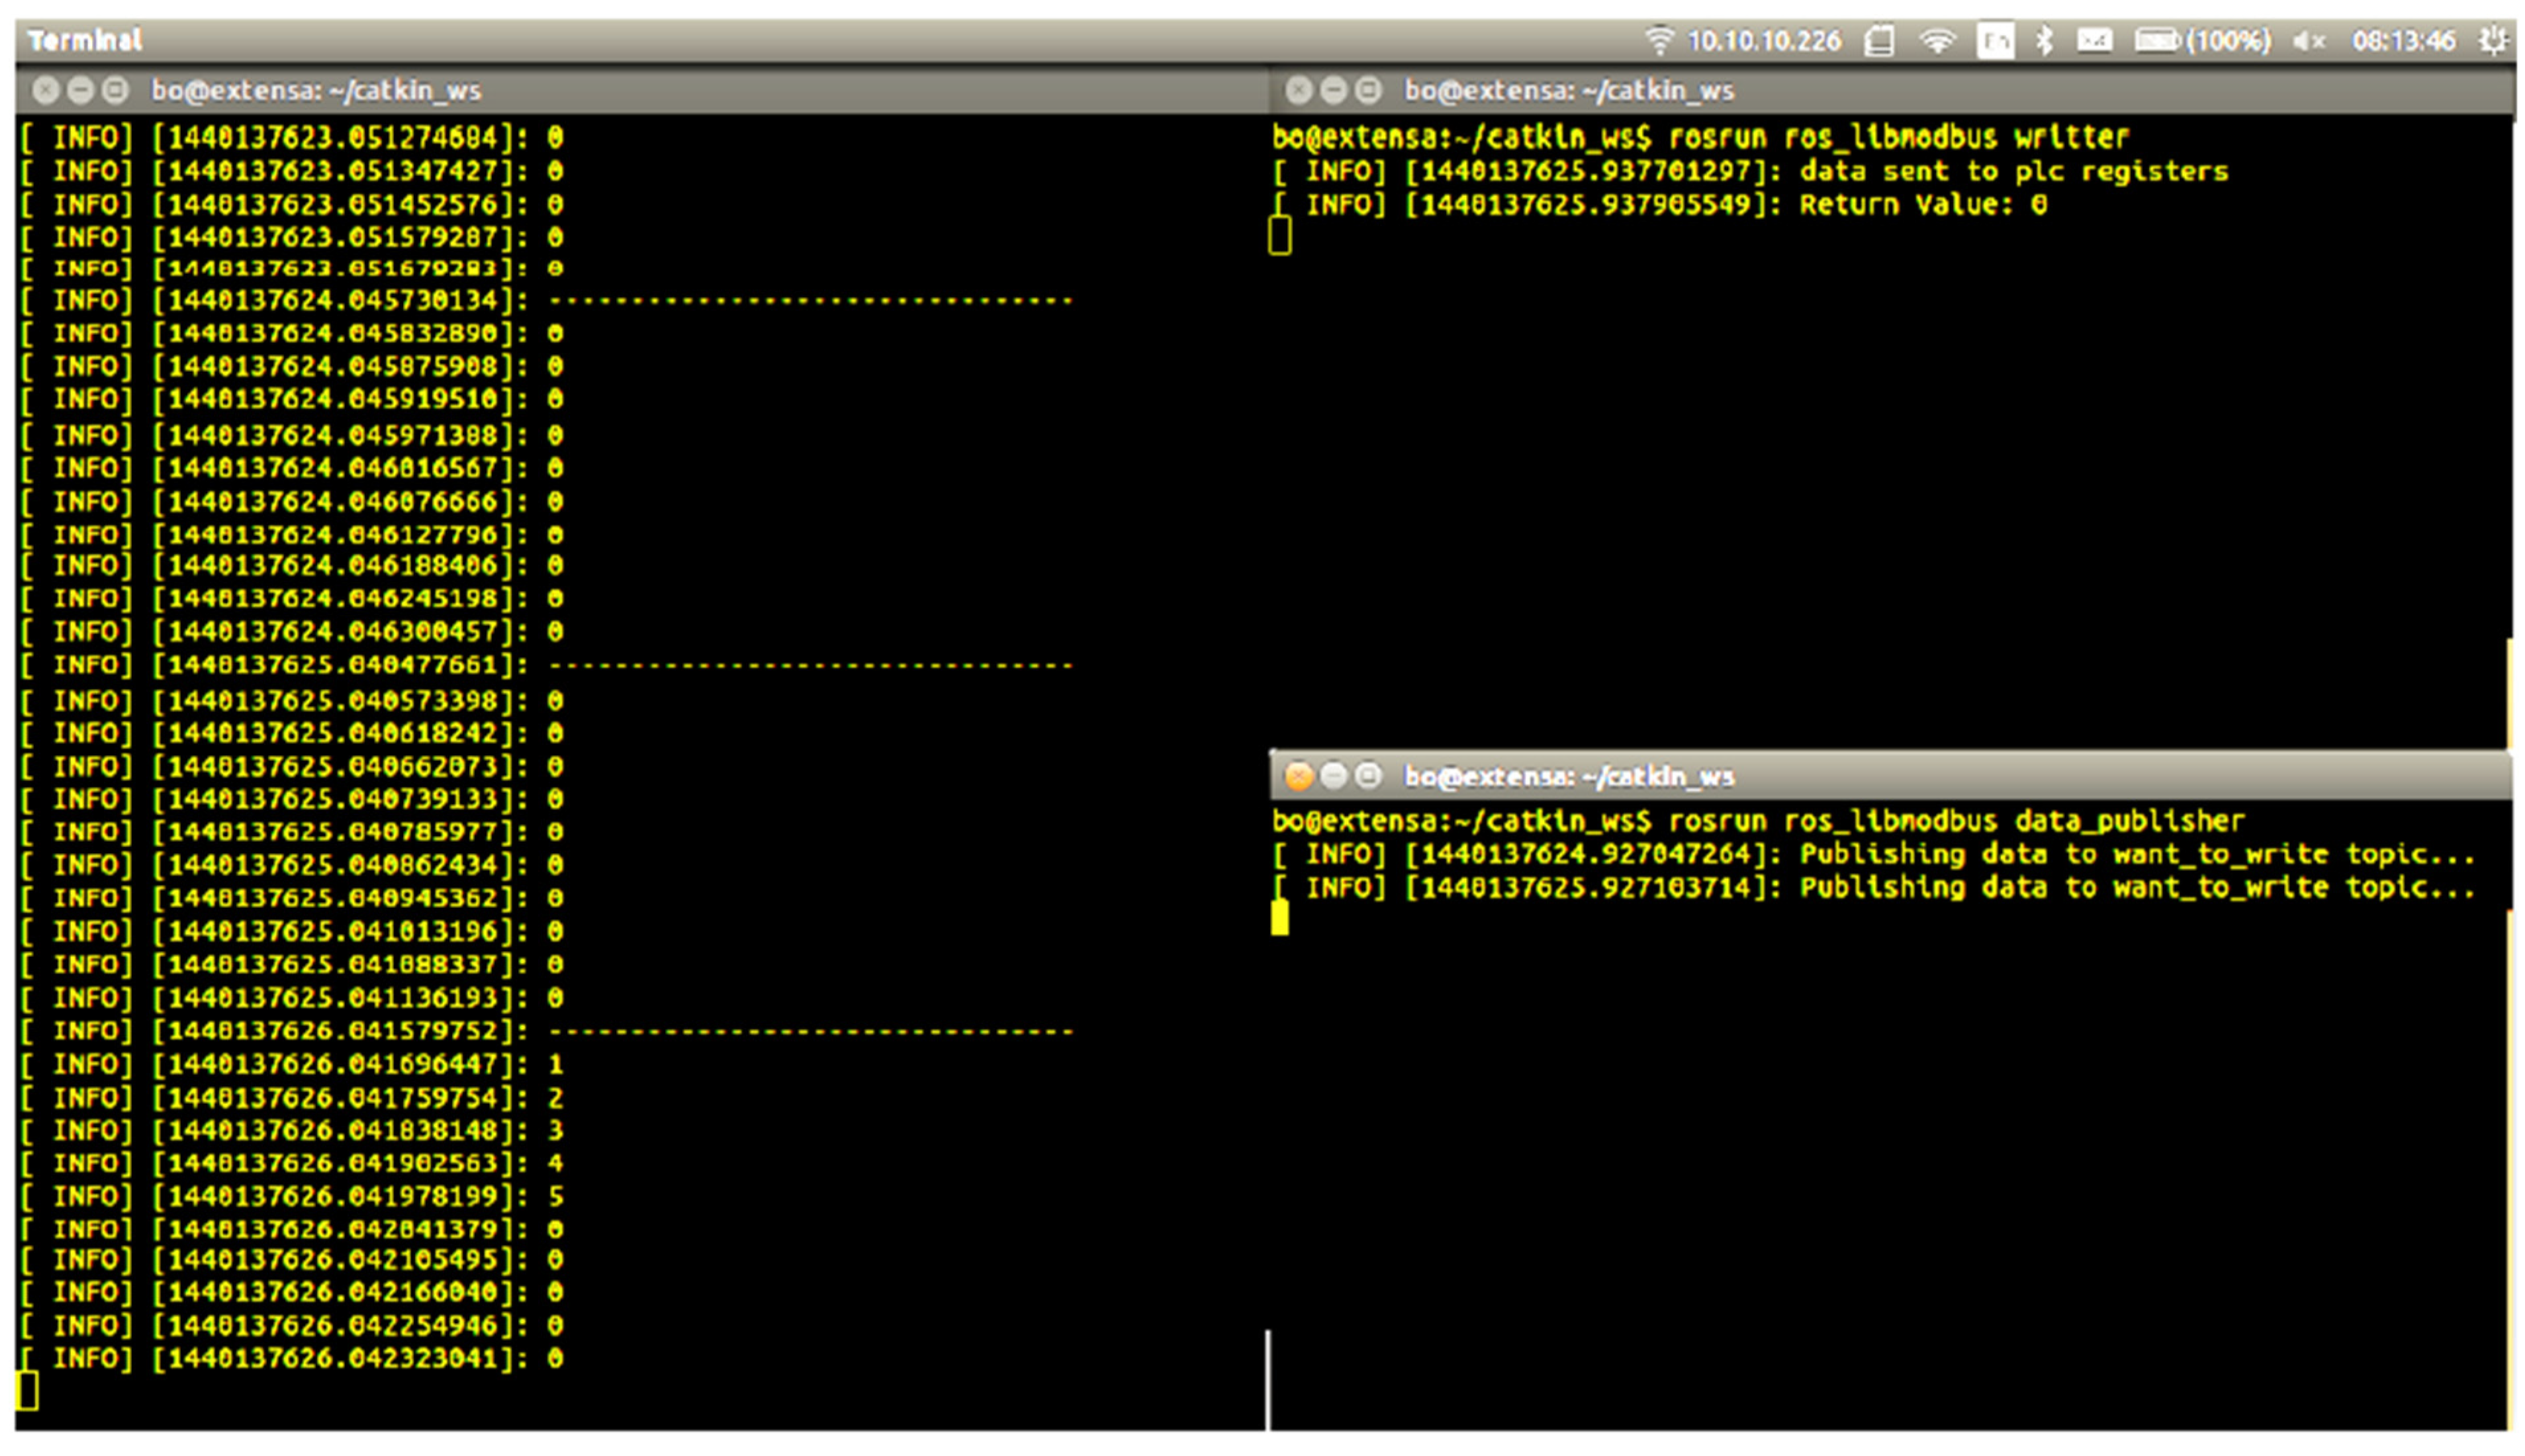Open the 08:13:46 clock calendar
The width and height of the screenshot is (2525, 1456).
[x=2403, y=41]
